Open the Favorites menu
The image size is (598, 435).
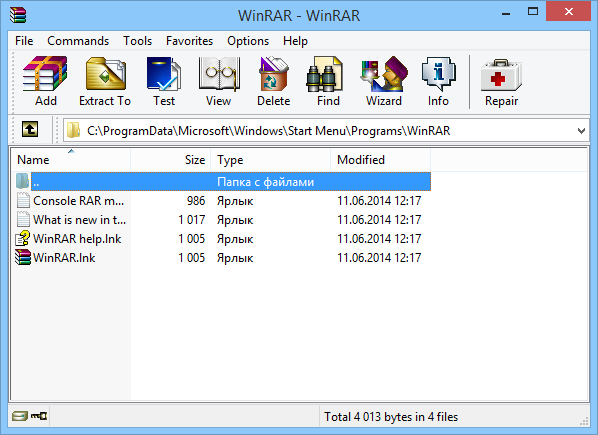(190, 41)
